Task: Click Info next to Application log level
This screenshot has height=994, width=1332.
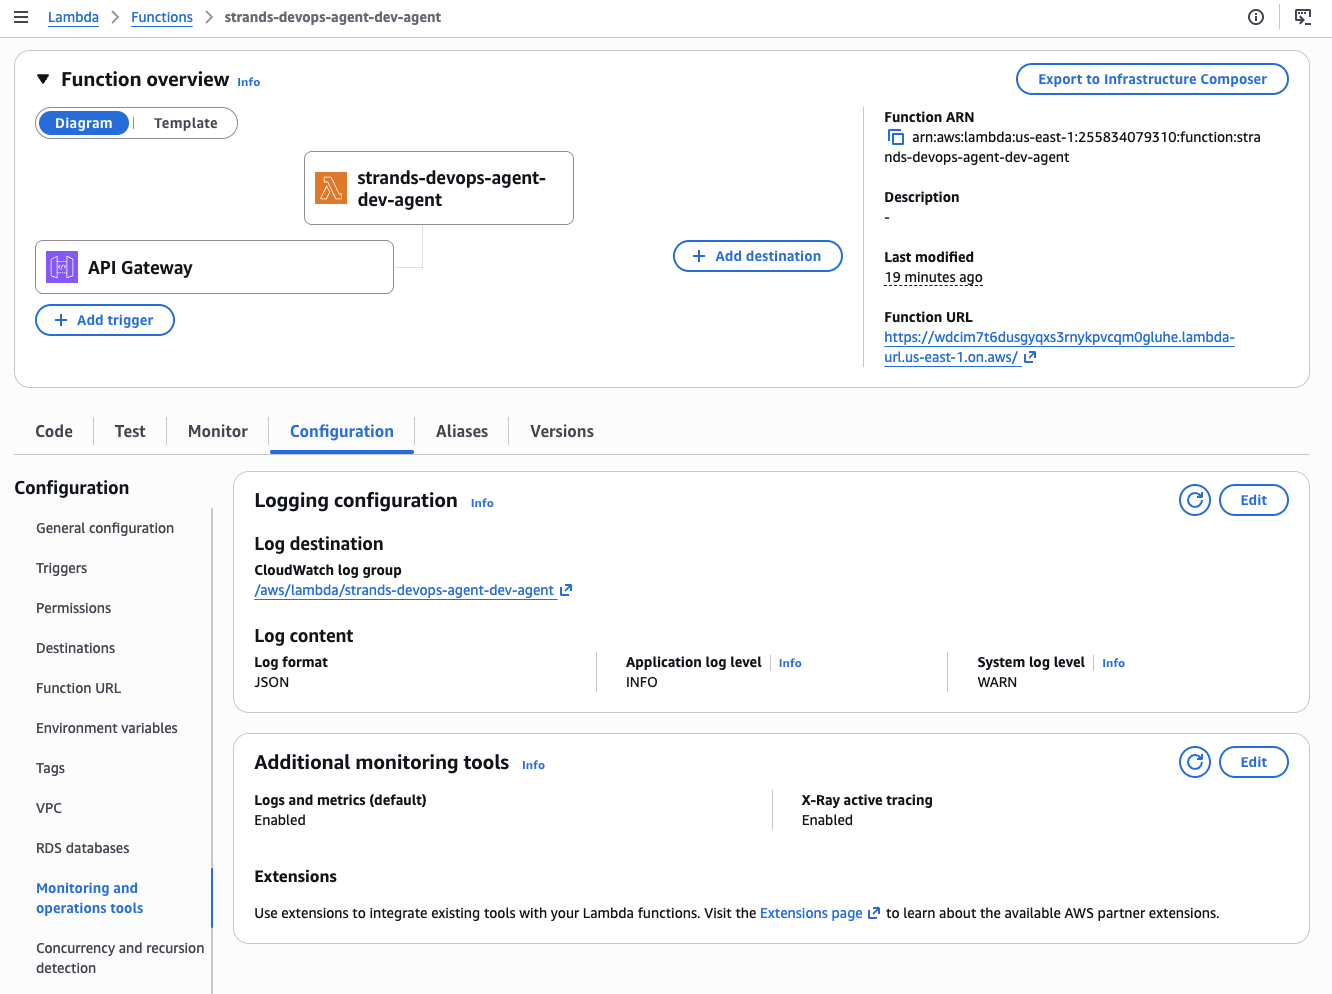Action: pos(790,663)
